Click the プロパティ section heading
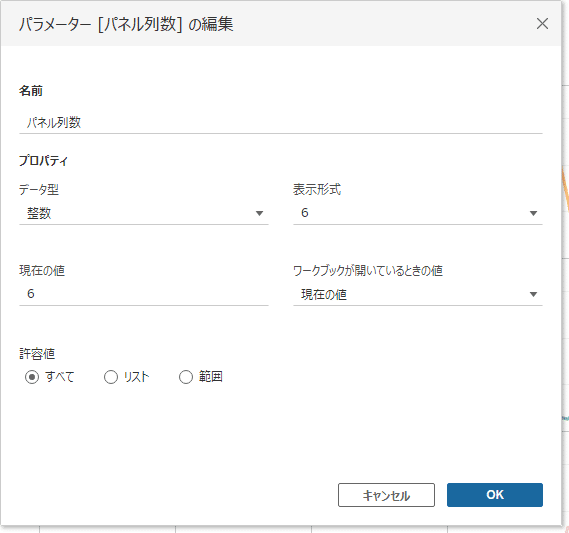The image size is (569, 533). tap(43, 160)
